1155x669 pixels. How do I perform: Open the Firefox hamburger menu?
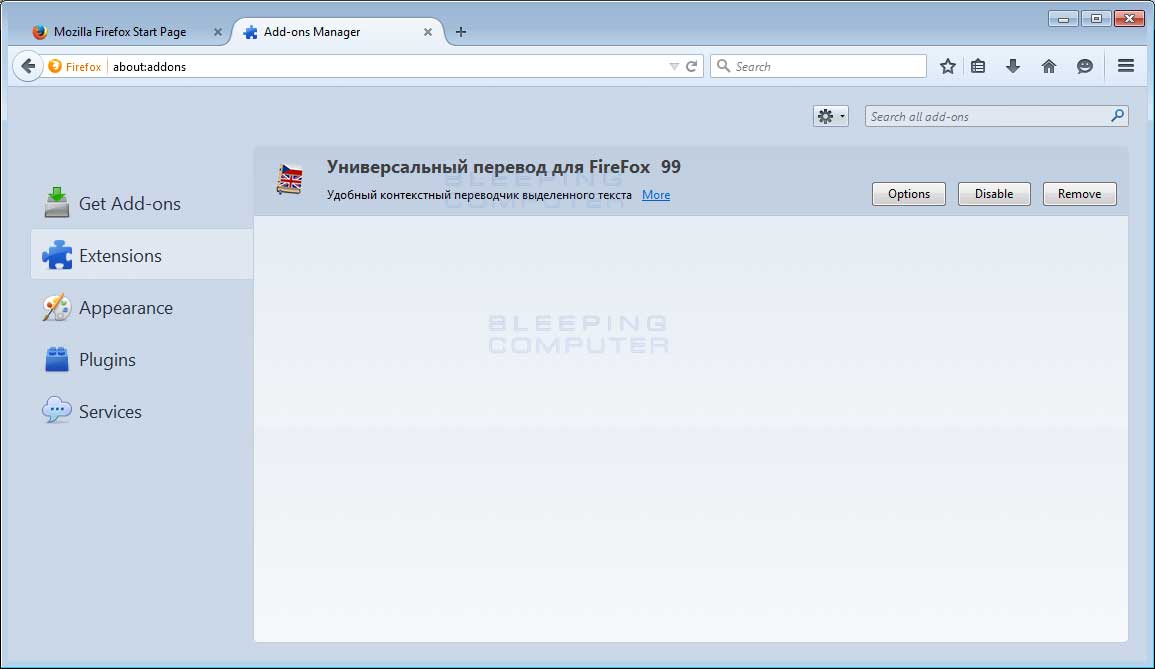1125,66
